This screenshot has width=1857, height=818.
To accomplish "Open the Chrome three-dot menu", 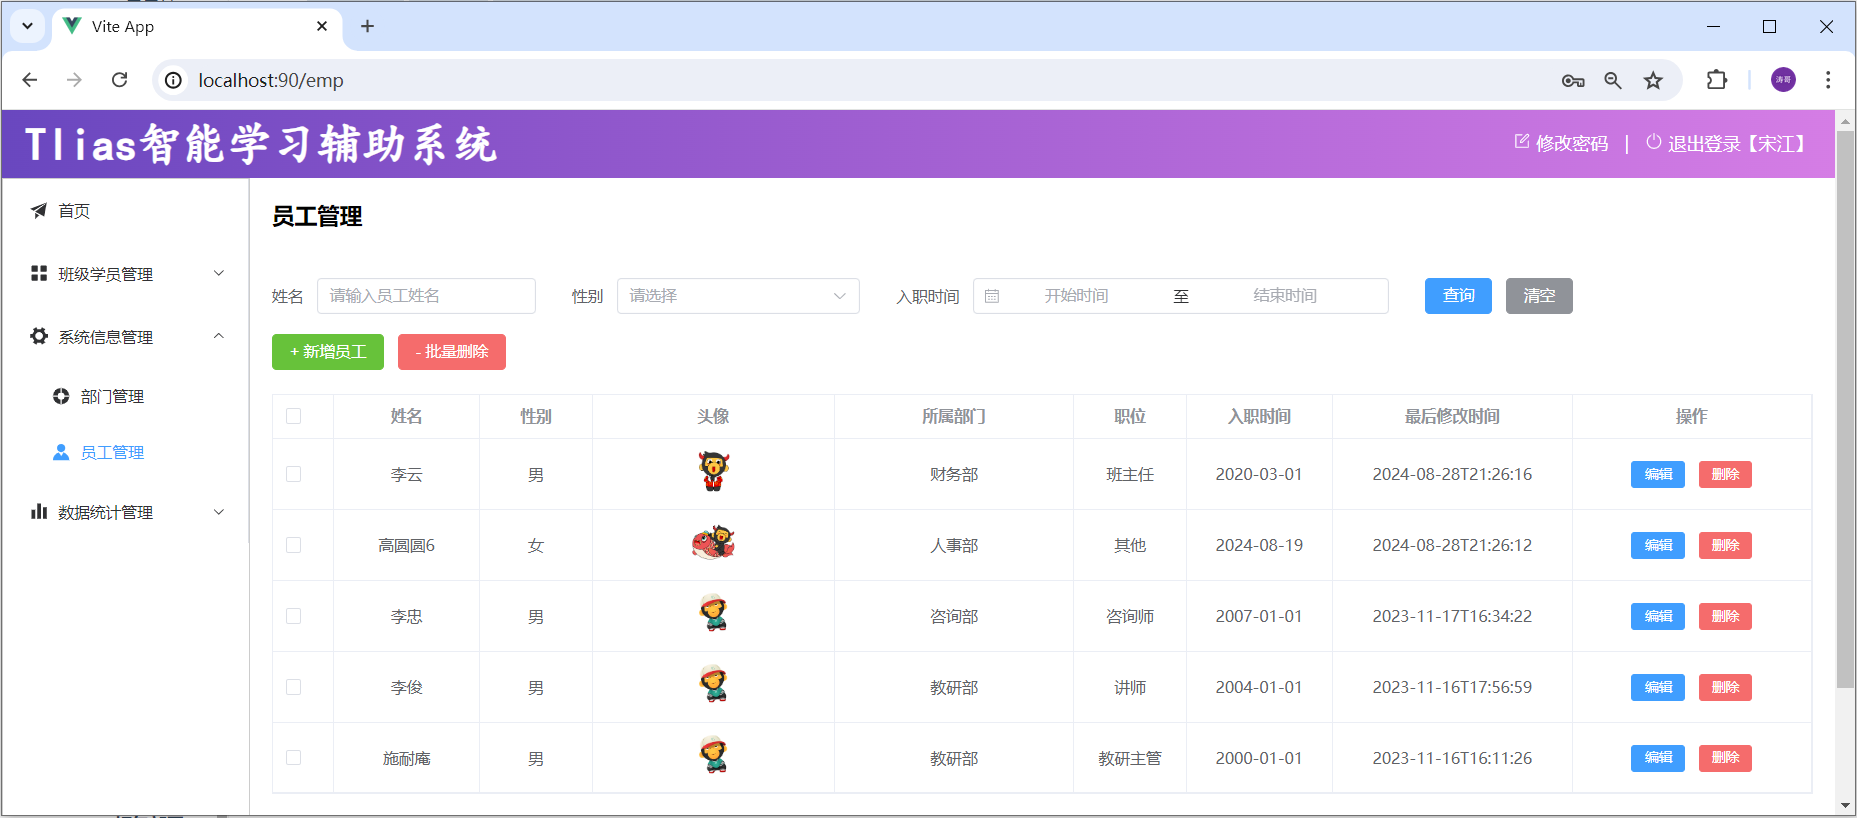I will (1828, 80).
